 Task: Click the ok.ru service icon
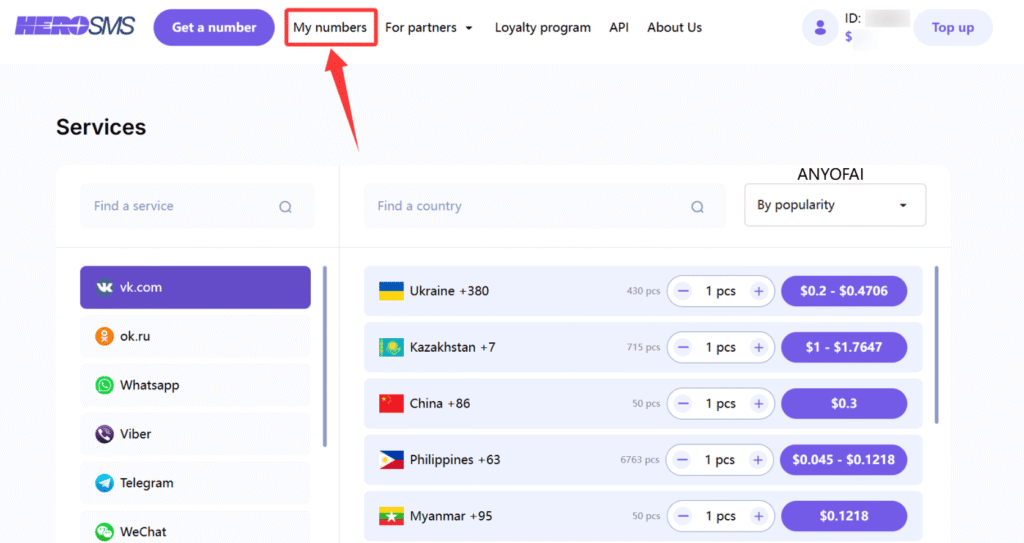pyautogui.click(x=104, y=337)
